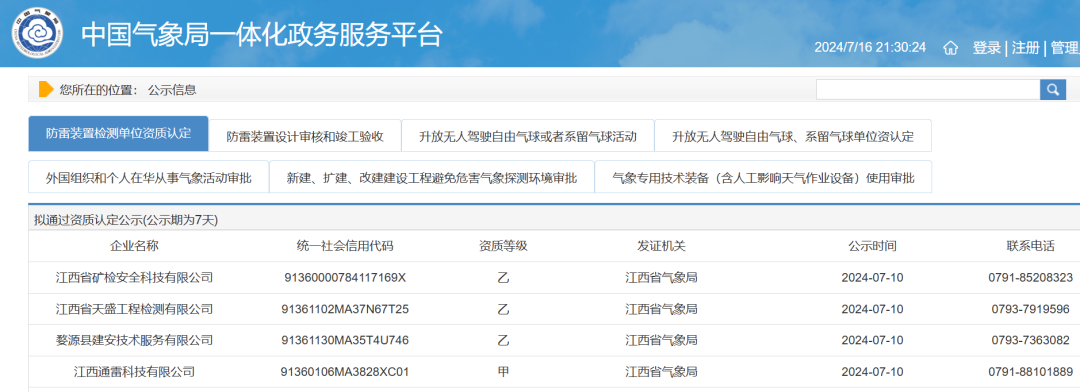This screenshot has width=1080, height=392.
Task: Click grade 乙 in 江西省矿检安全科技 row
Action: pos(503,278)
